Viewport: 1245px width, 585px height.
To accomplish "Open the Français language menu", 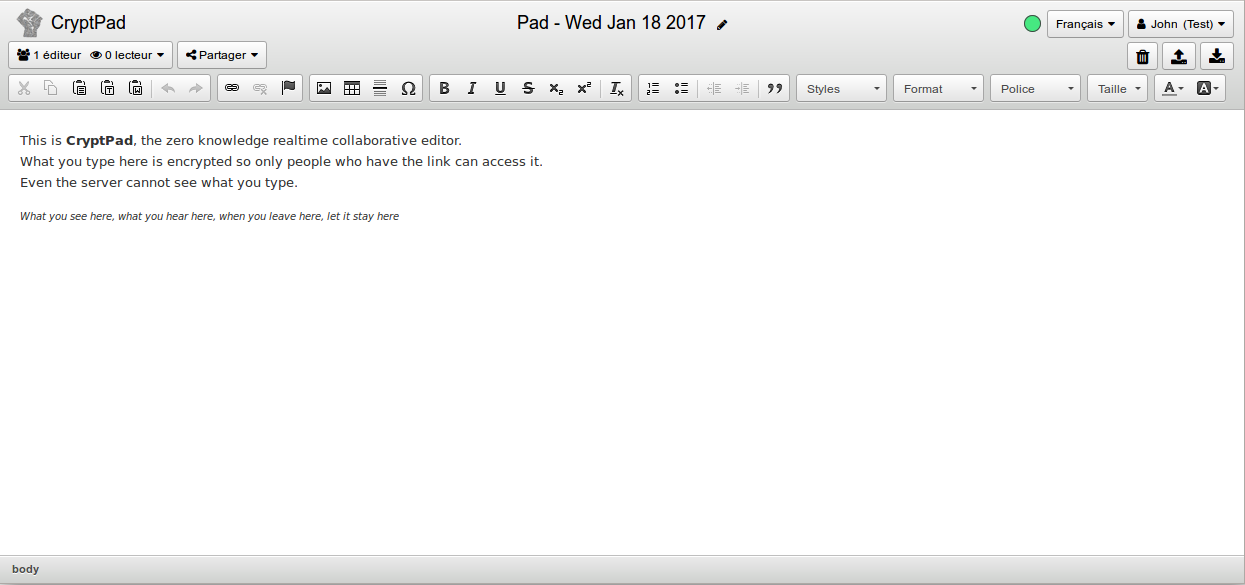I will (x=1084, y=24).
